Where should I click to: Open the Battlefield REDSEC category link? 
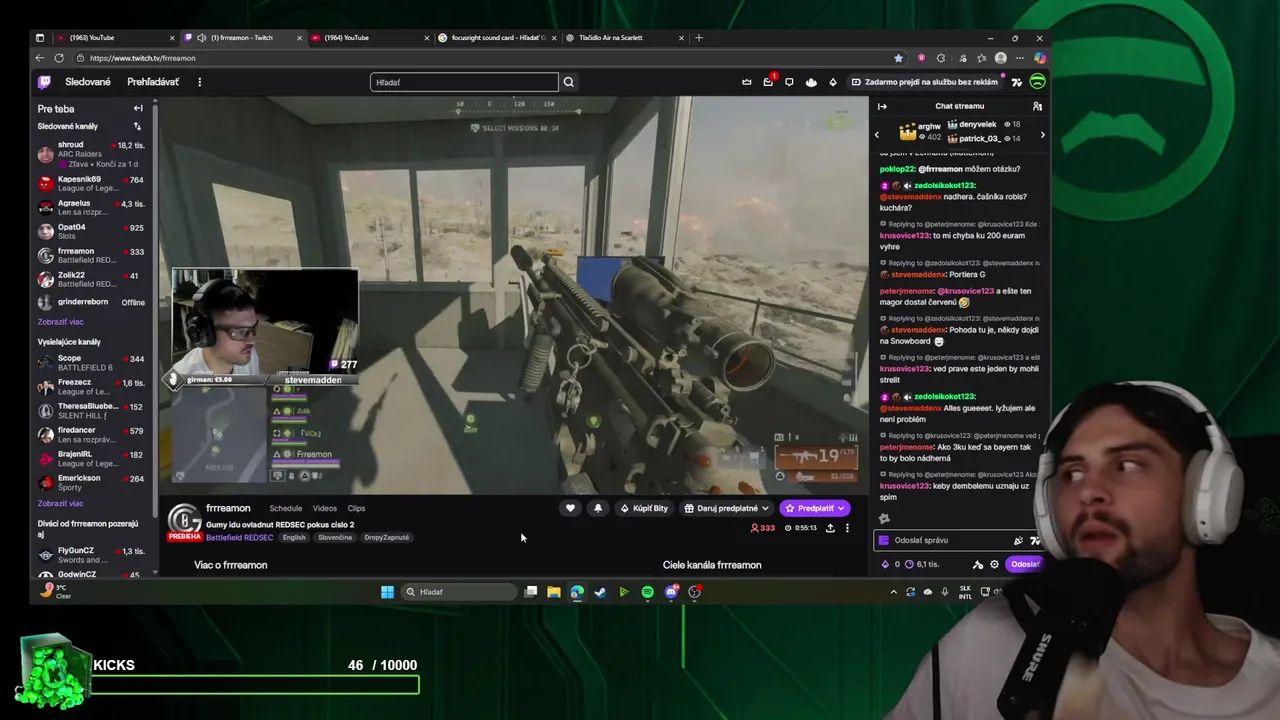238,537
